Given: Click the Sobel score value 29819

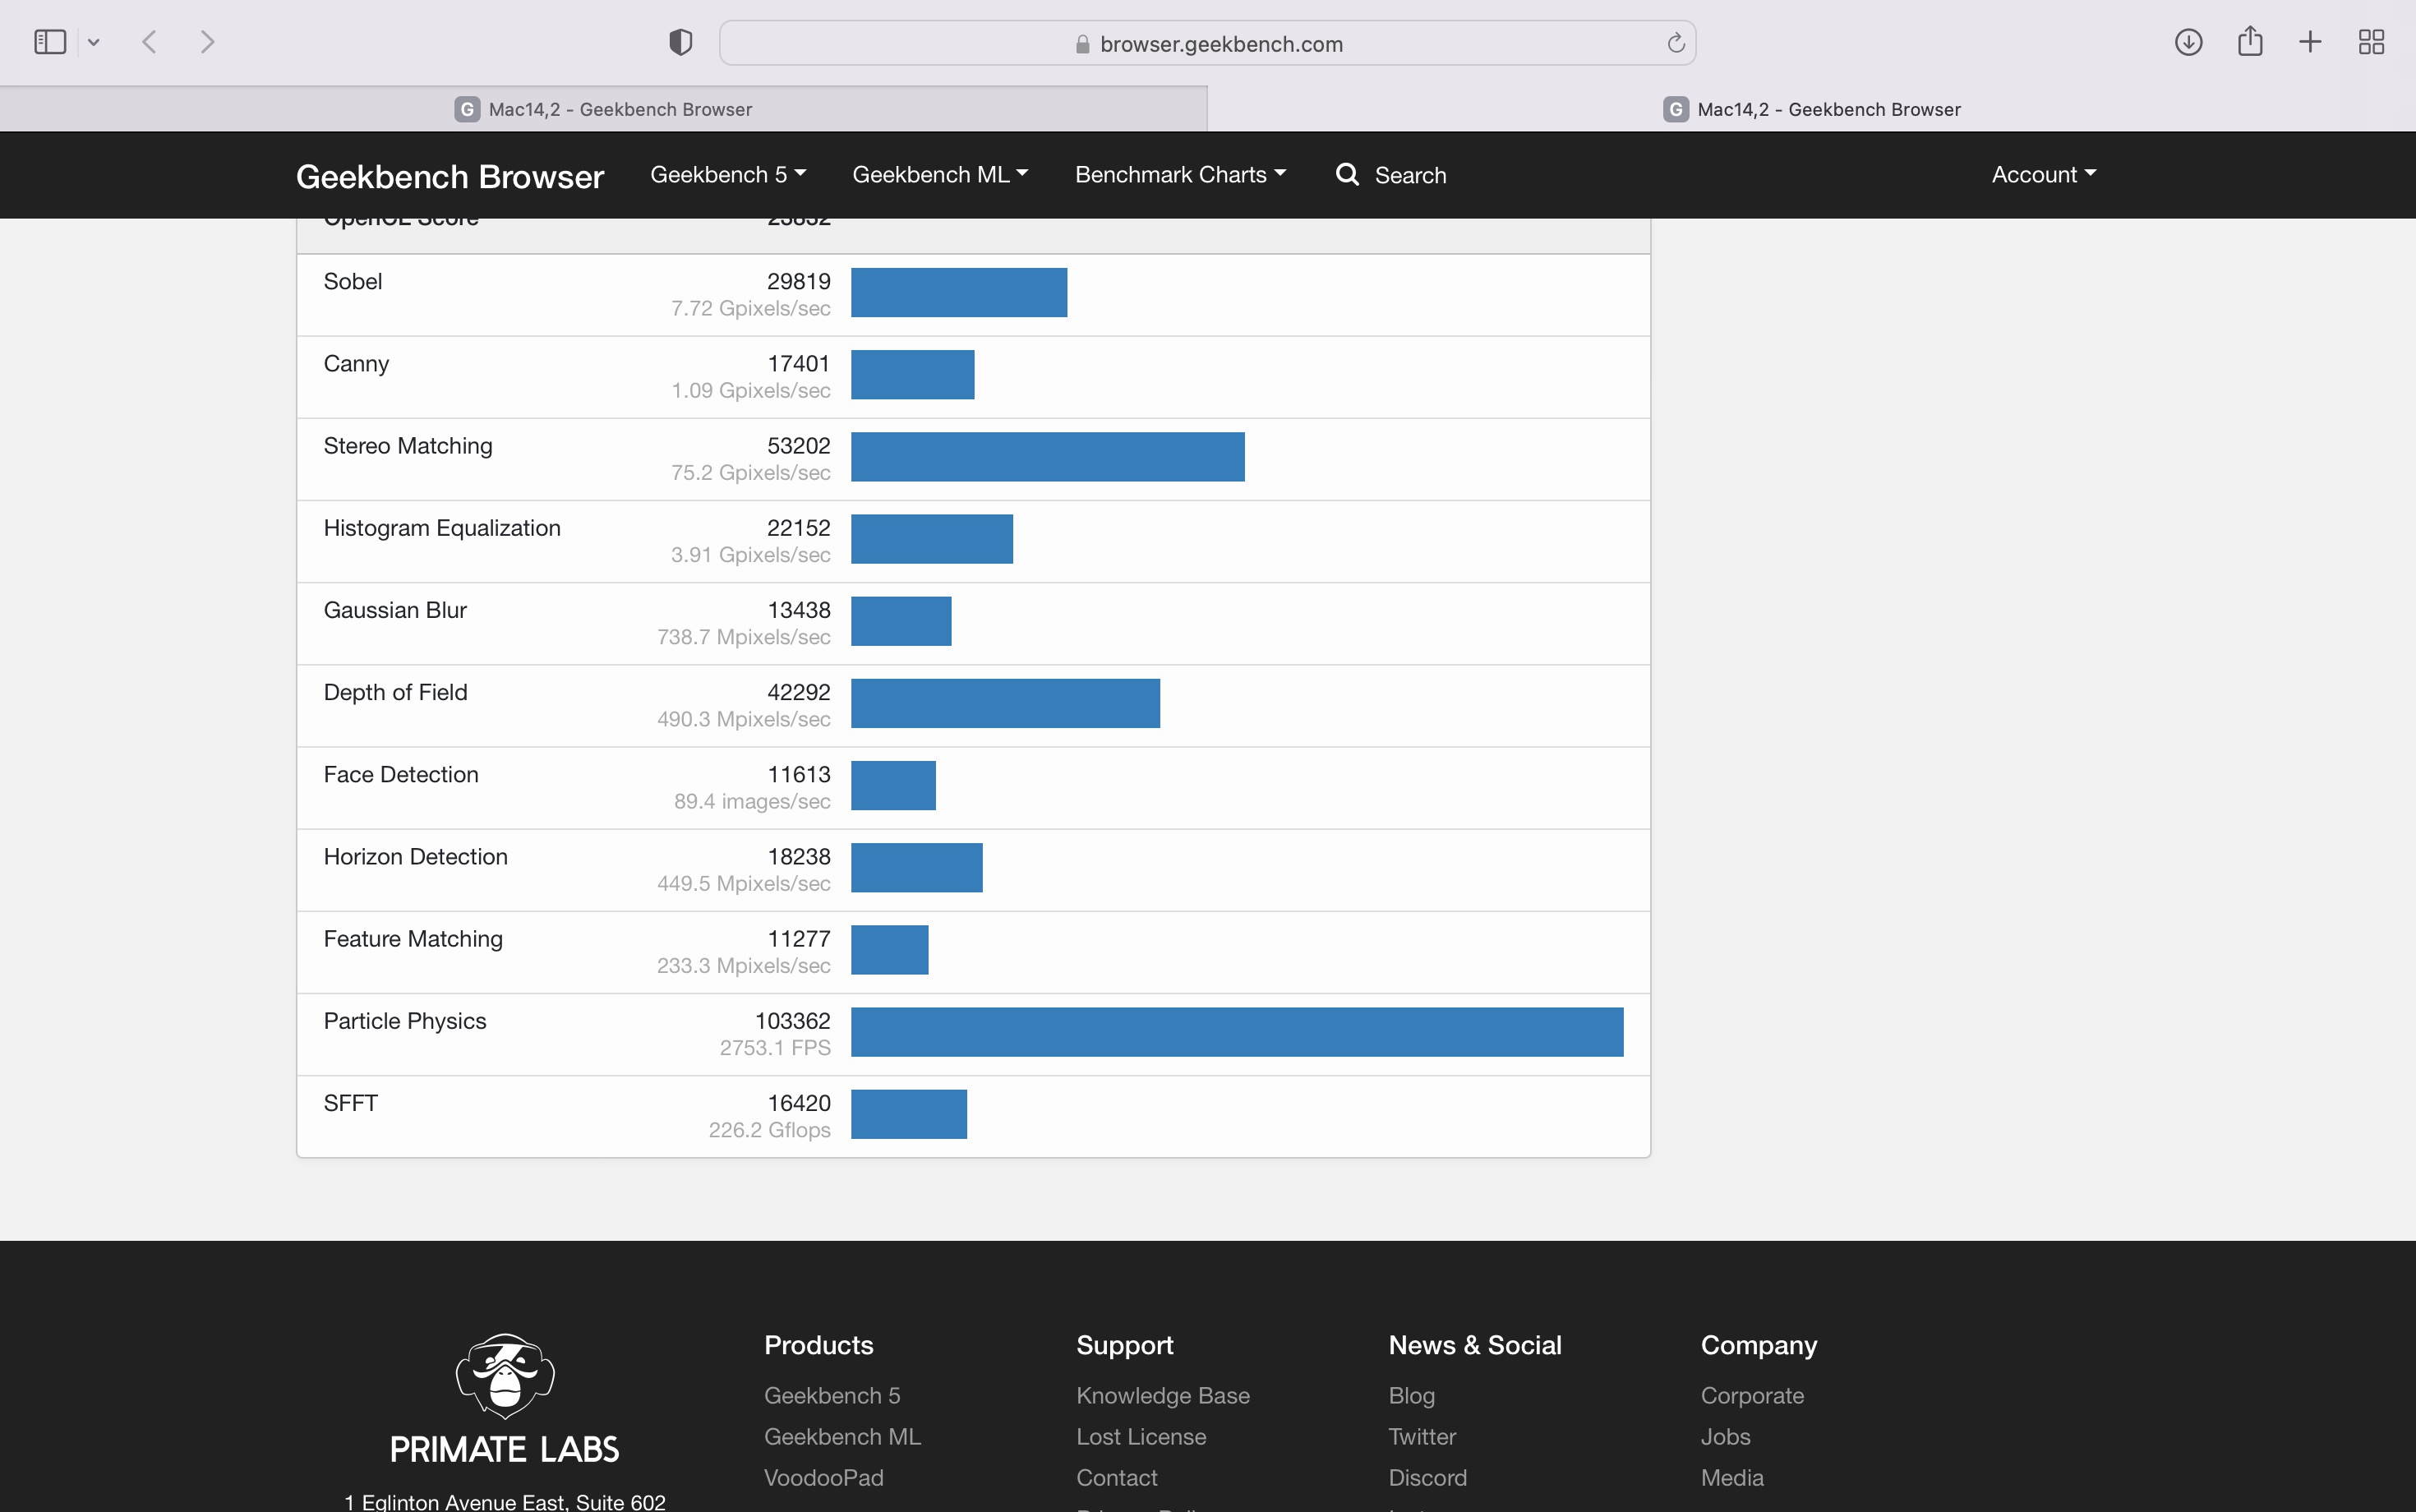Looking at the screenshot, I should [x=798, y=282].
